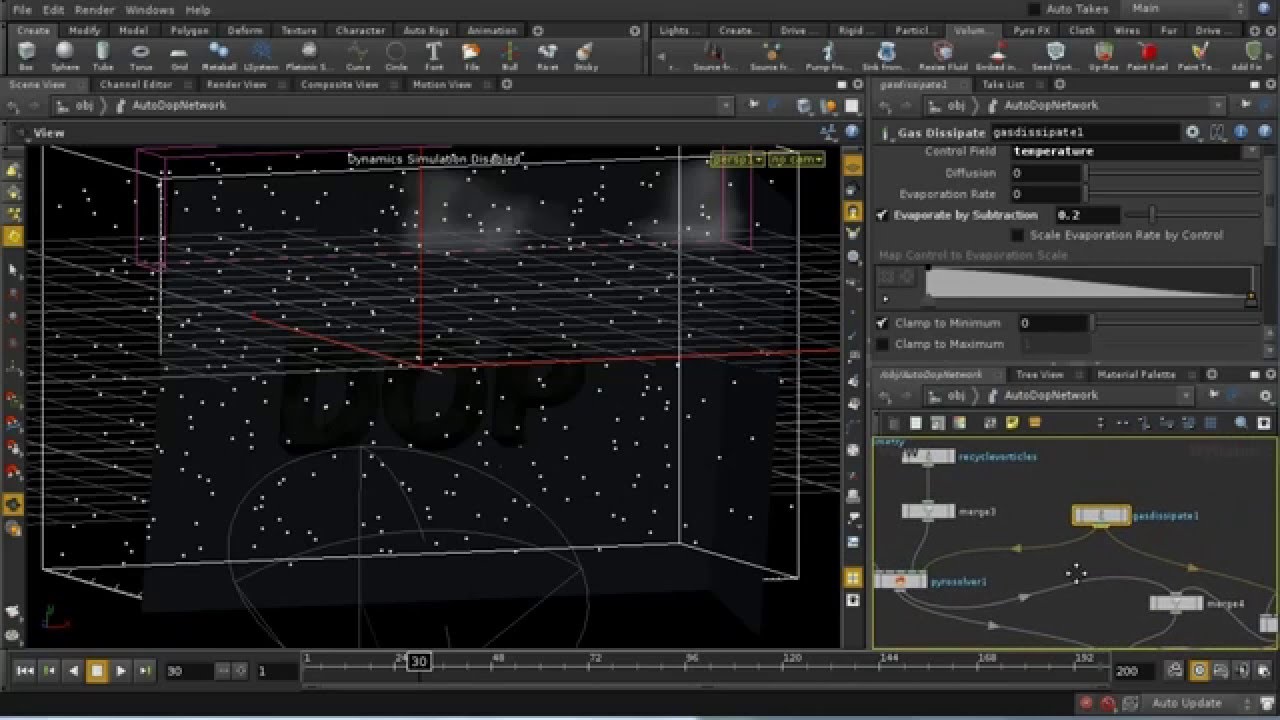The image size is (1280, 720).
Task: Select the Torus shelf tool
Action: 141,55
